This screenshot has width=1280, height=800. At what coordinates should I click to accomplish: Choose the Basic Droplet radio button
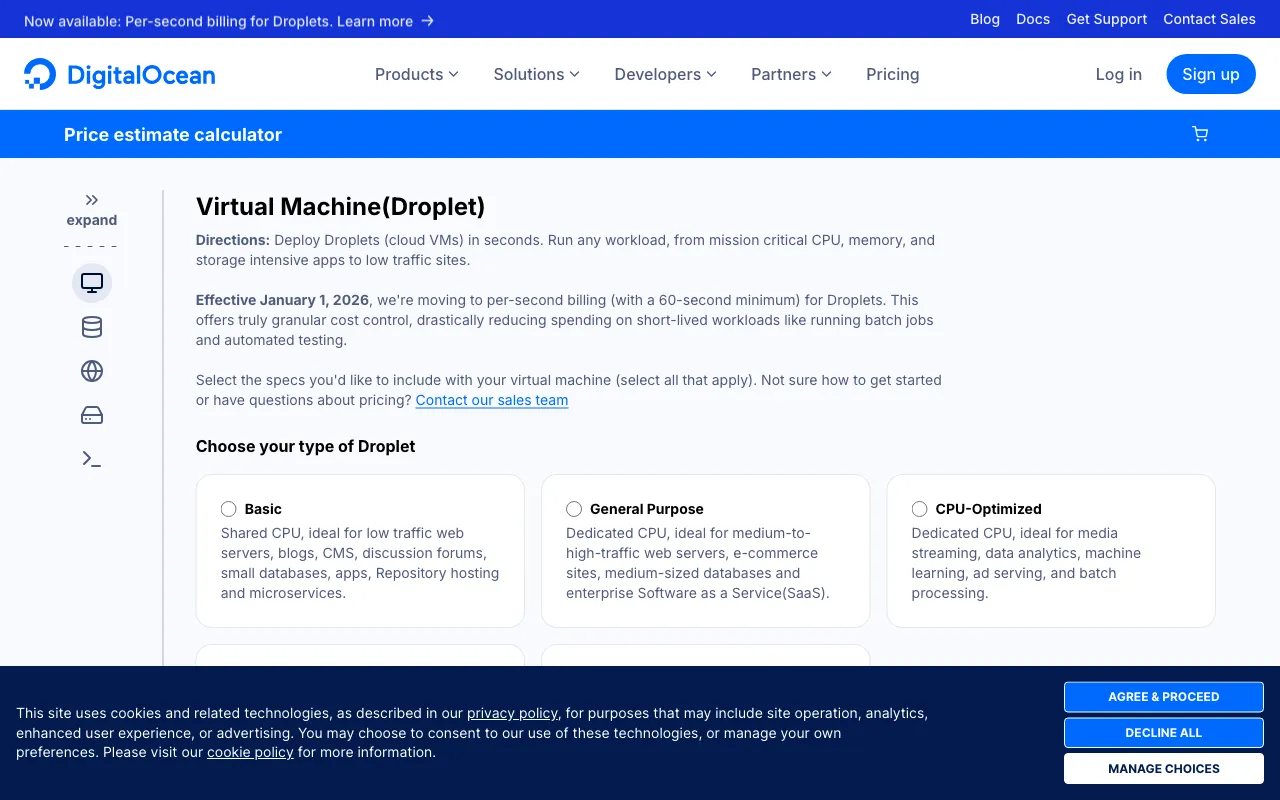click(229, 509)
